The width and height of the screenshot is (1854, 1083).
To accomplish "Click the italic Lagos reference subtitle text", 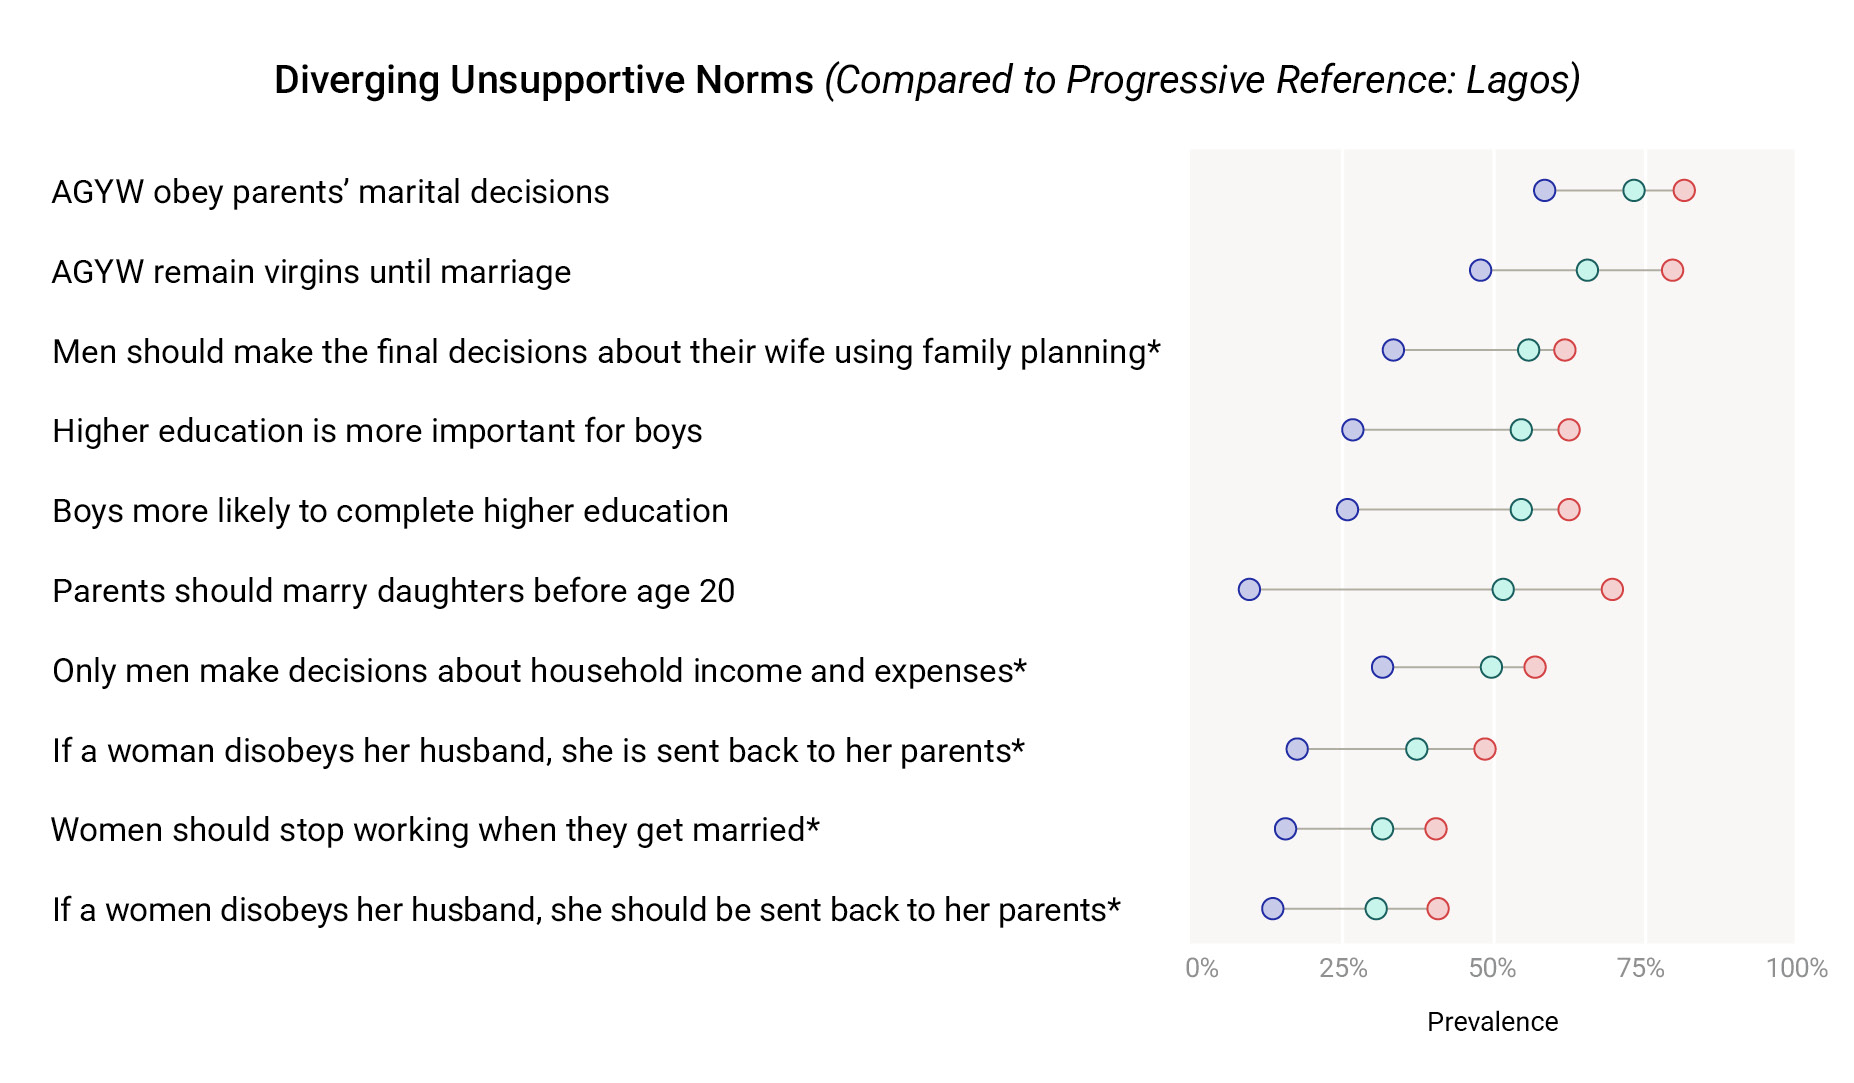I will [x=1202, y=80].
